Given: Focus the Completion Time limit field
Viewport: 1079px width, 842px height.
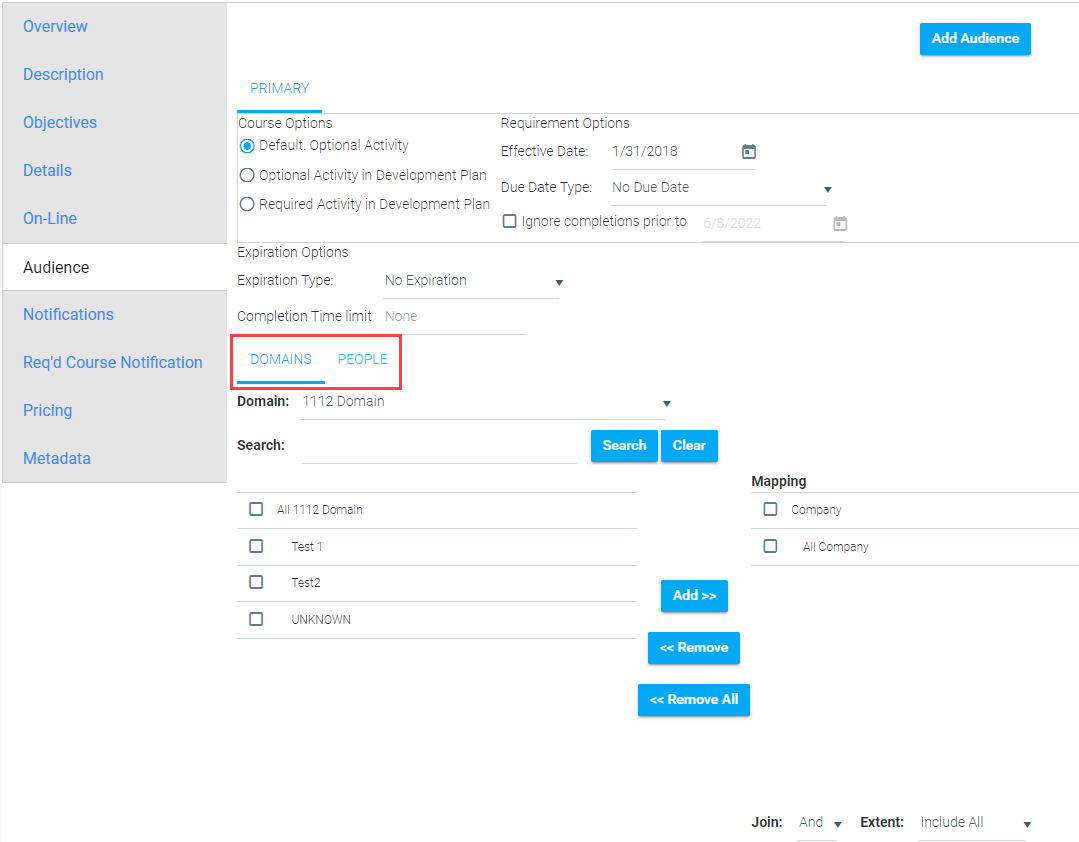Looking at the screenshot, I should coord(455,317).
